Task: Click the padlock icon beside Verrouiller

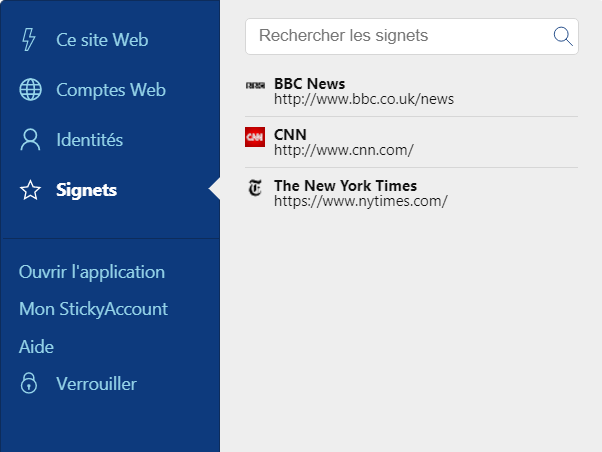Action: pyautogui.click(x=29, y=383)
